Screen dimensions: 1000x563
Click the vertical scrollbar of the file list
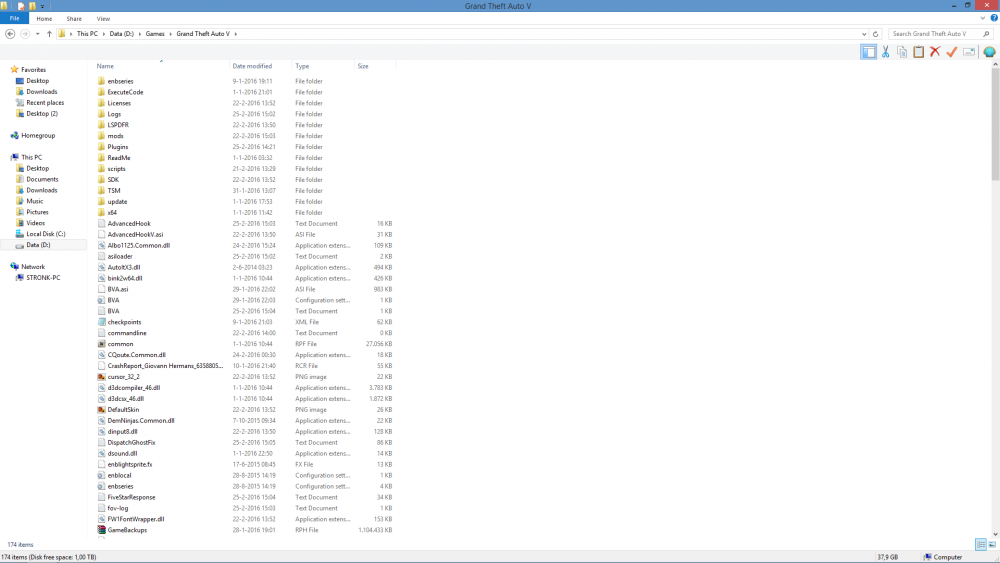click(x=995, y=124)
